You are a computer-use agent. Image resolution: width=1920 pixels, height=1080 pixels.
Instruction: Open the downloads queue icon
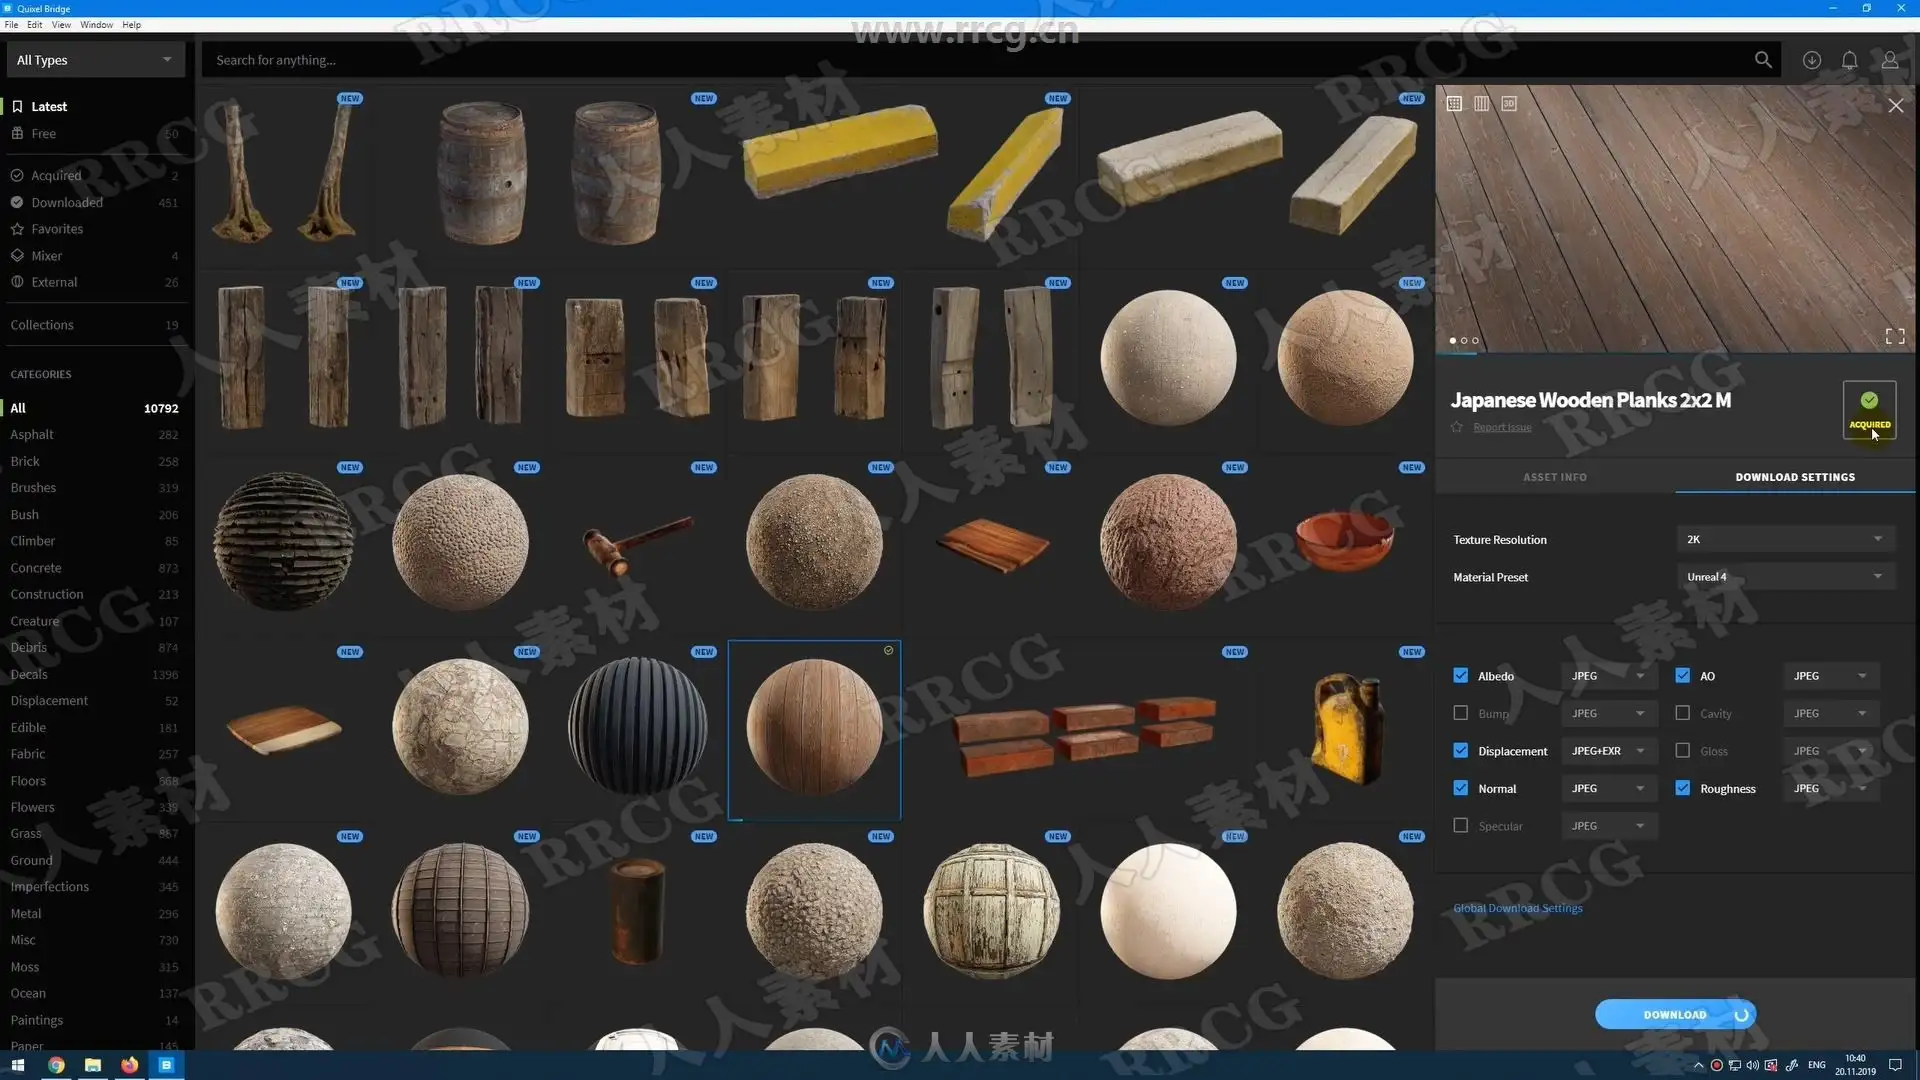pyautogui.click(x=1811, y=60)
